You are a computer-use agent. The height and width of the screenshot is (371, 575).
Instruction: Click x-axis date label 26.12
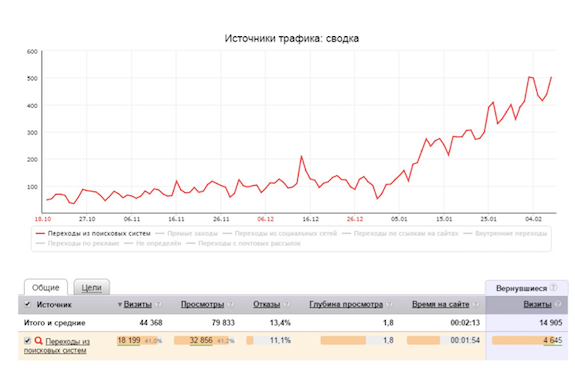[355, 219]
